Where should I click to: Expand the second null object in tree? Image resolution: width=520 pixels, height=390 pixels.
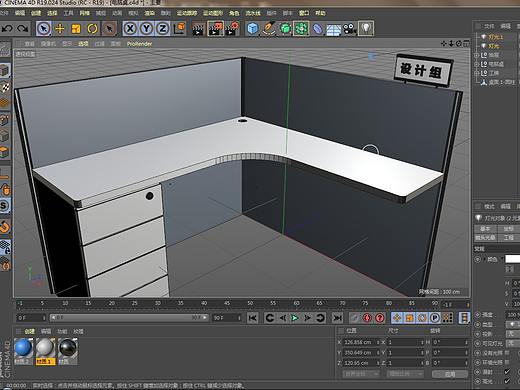tap(477, 64)
